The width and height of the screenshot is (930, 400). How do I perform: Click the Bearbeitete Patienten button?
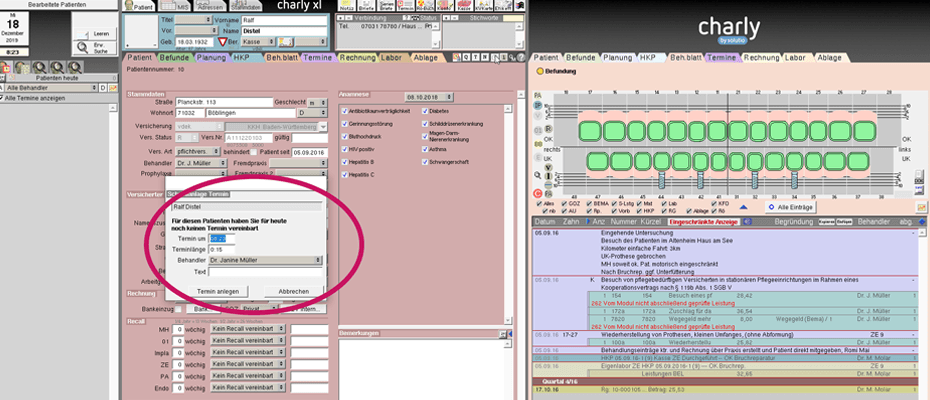coord(57,4)
